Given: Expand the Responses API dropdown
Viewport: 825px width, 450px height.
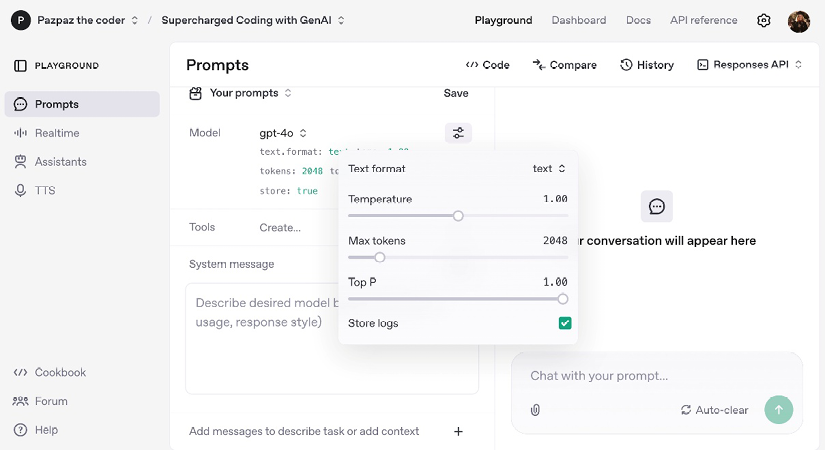Looking at the screenshot, I should click(749, 65).
